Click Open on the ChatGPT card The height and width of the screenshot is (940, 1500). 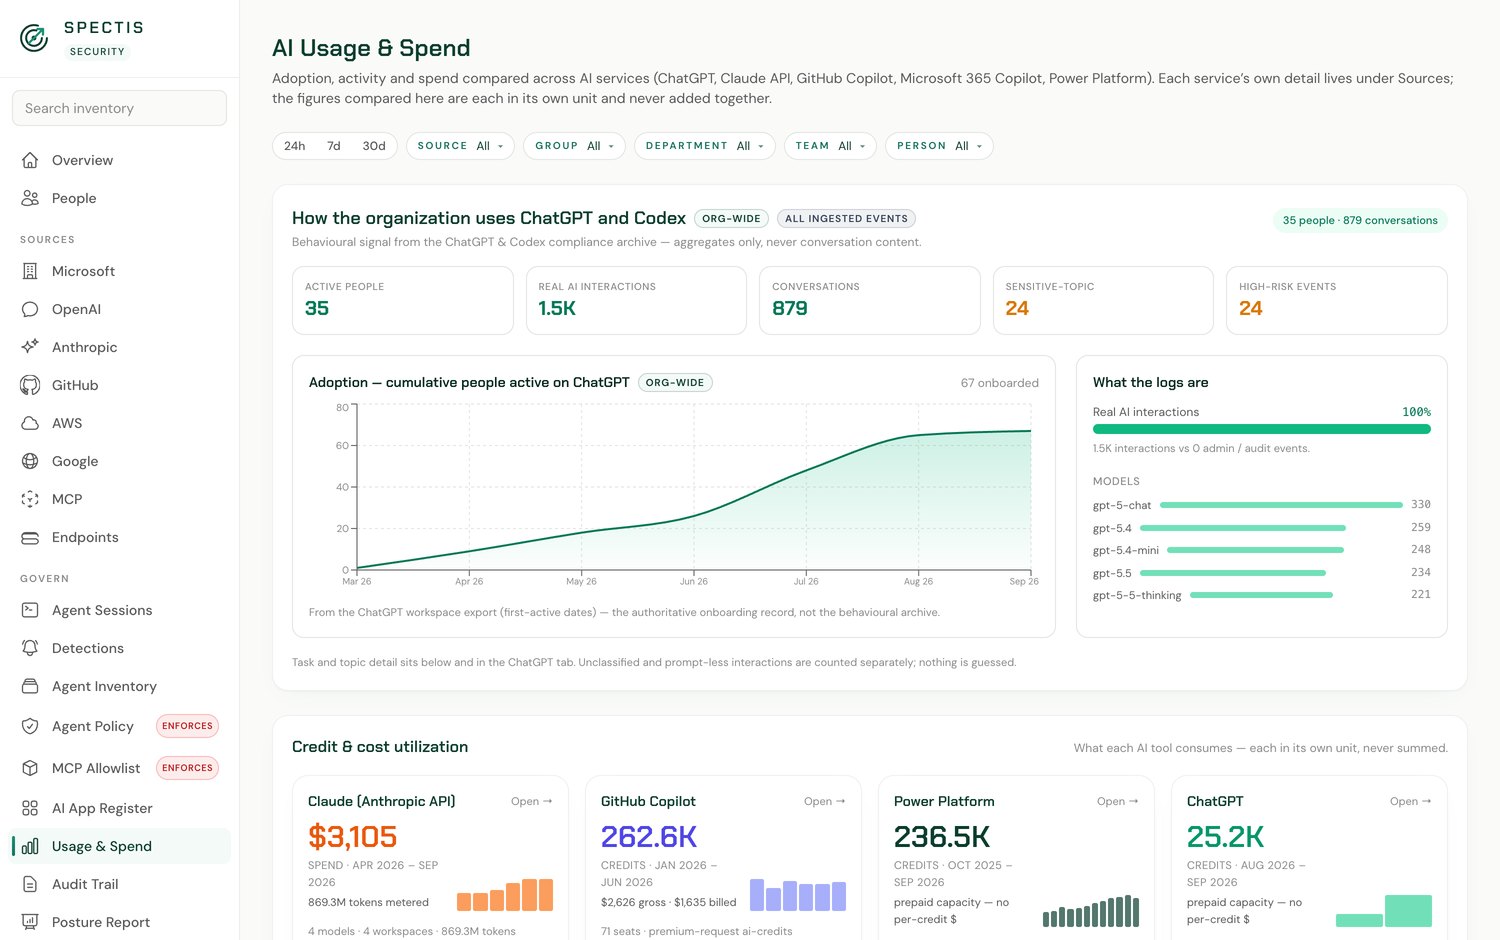tap(1411, 801)
